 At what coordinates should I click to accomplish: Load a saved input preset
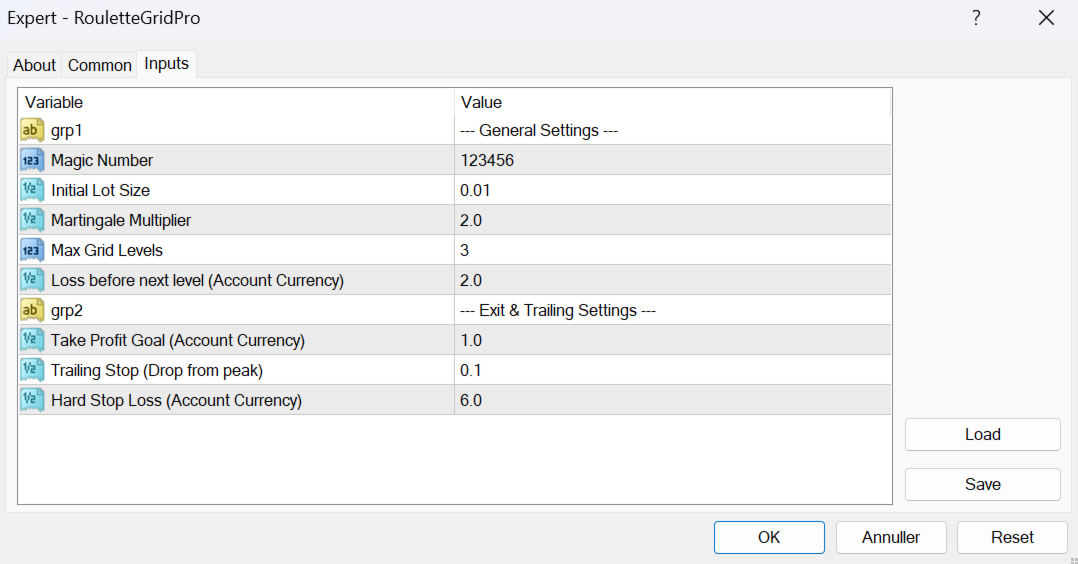coord(982,434)
